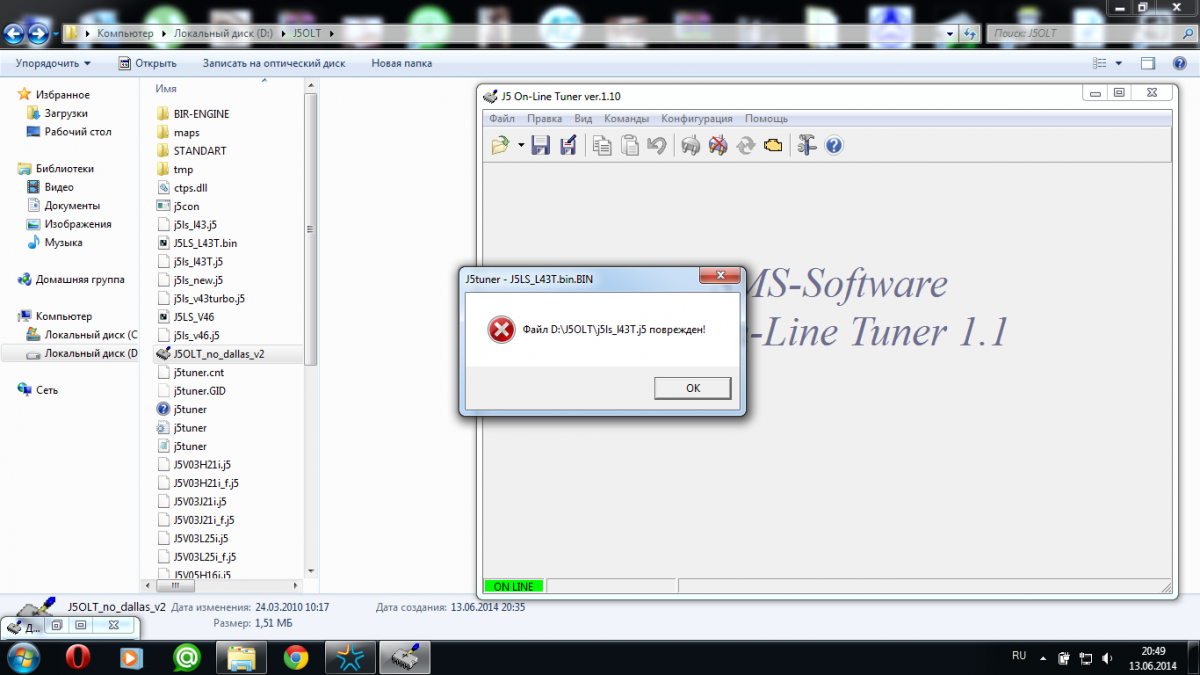
Task: Click Новая папка in the Explorer toolbar
Action: click(x=402, y=63)
